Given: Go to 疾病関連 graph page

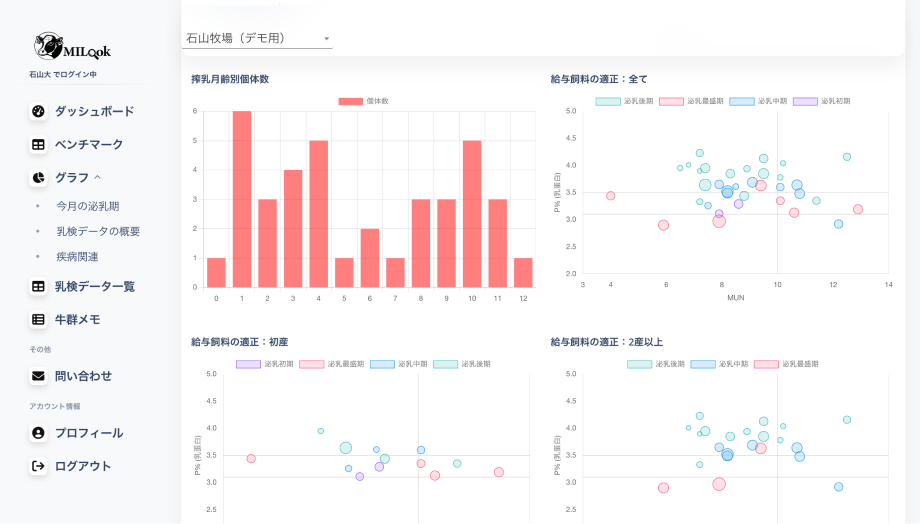Looking at the screenshot, I should coord(77,257).
